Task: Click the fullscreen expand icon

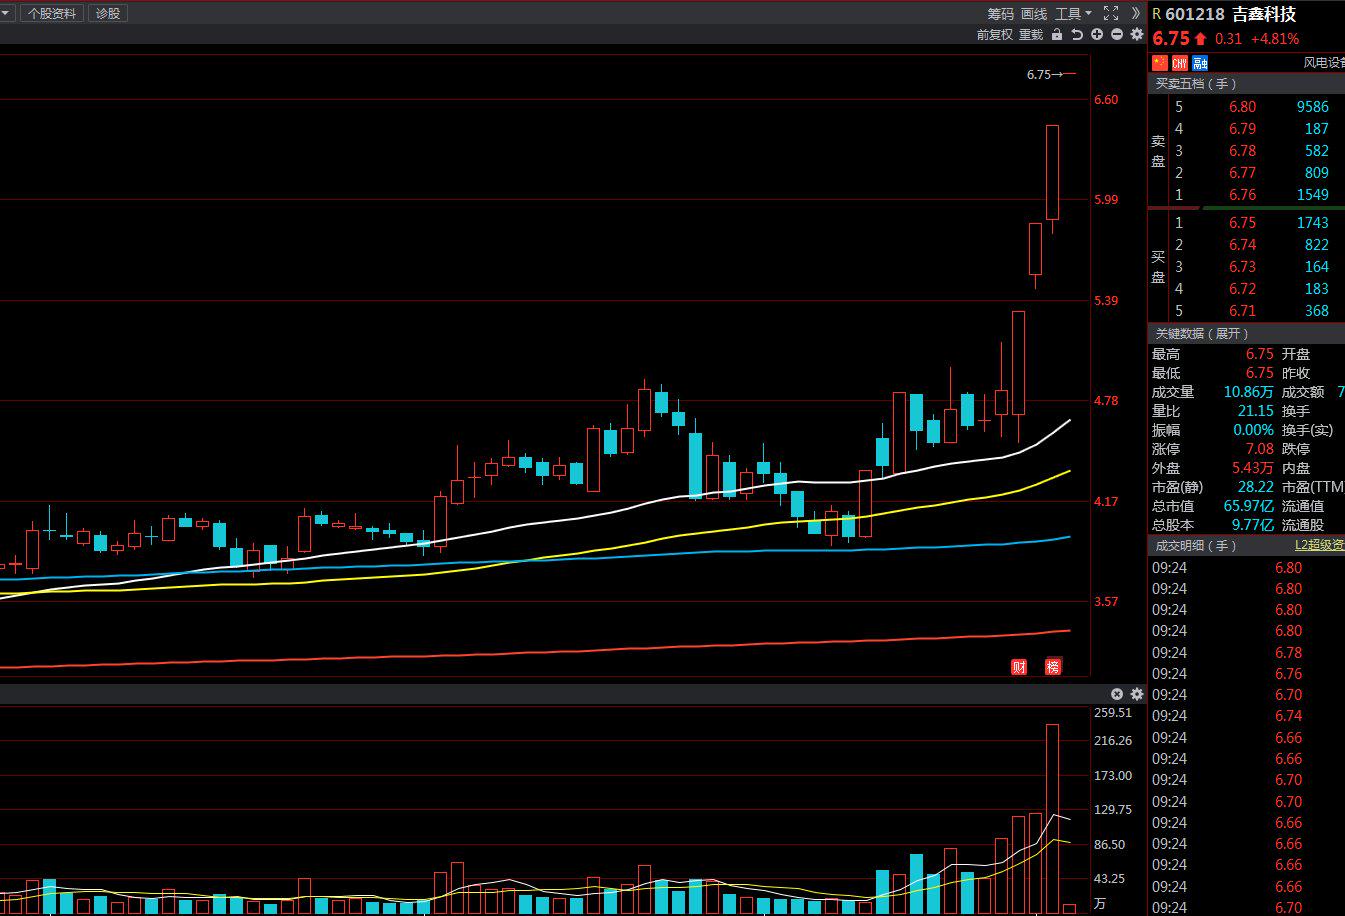Action: tap(1111, 13)
